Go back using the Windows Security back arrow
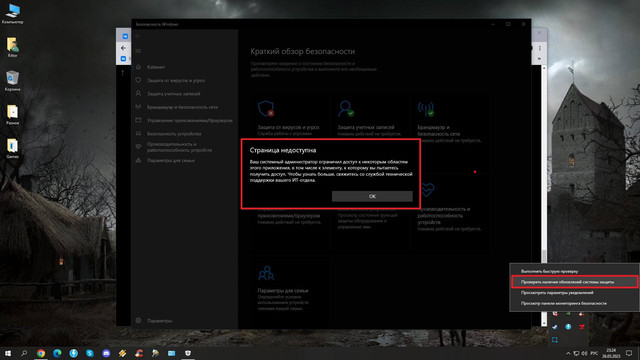Screen dimensions: 640x360 [138, 36]
